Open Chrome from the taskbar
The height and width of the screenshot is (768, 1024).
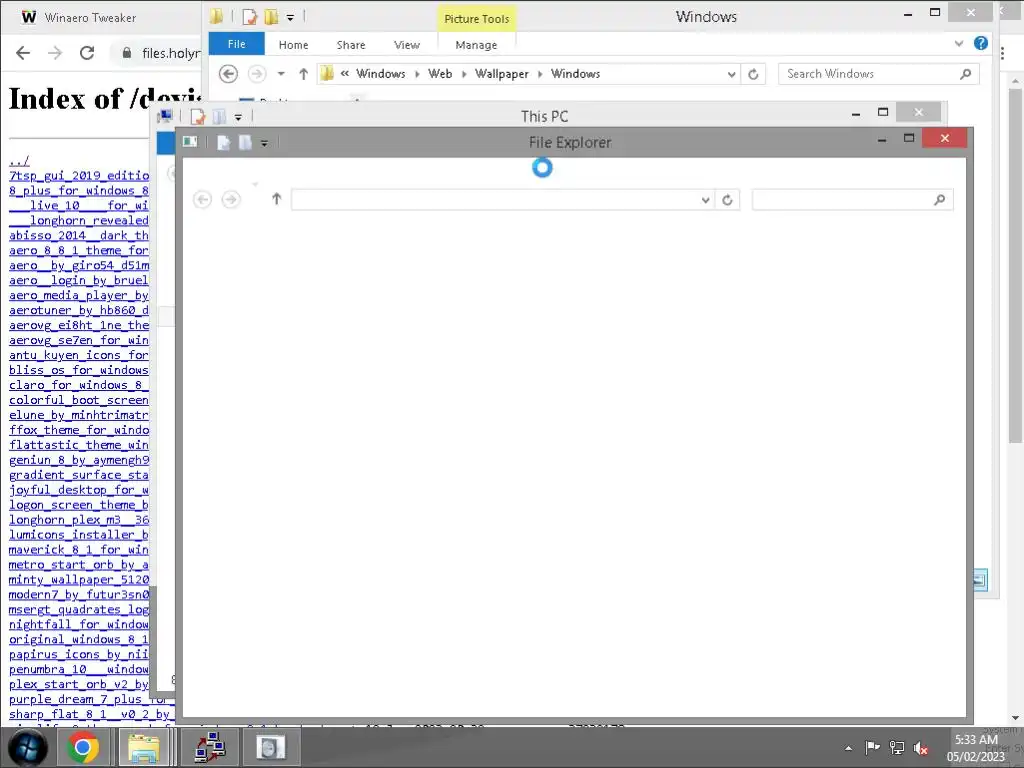click(82, 747)
